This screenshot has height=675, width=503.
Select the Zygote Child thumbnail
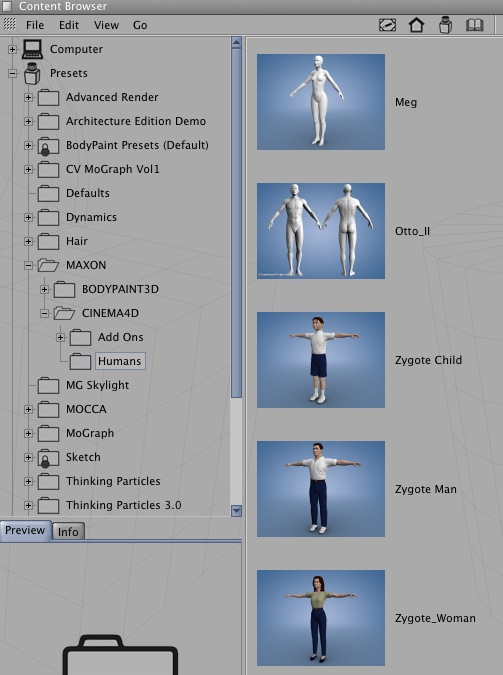click(321, 360)
